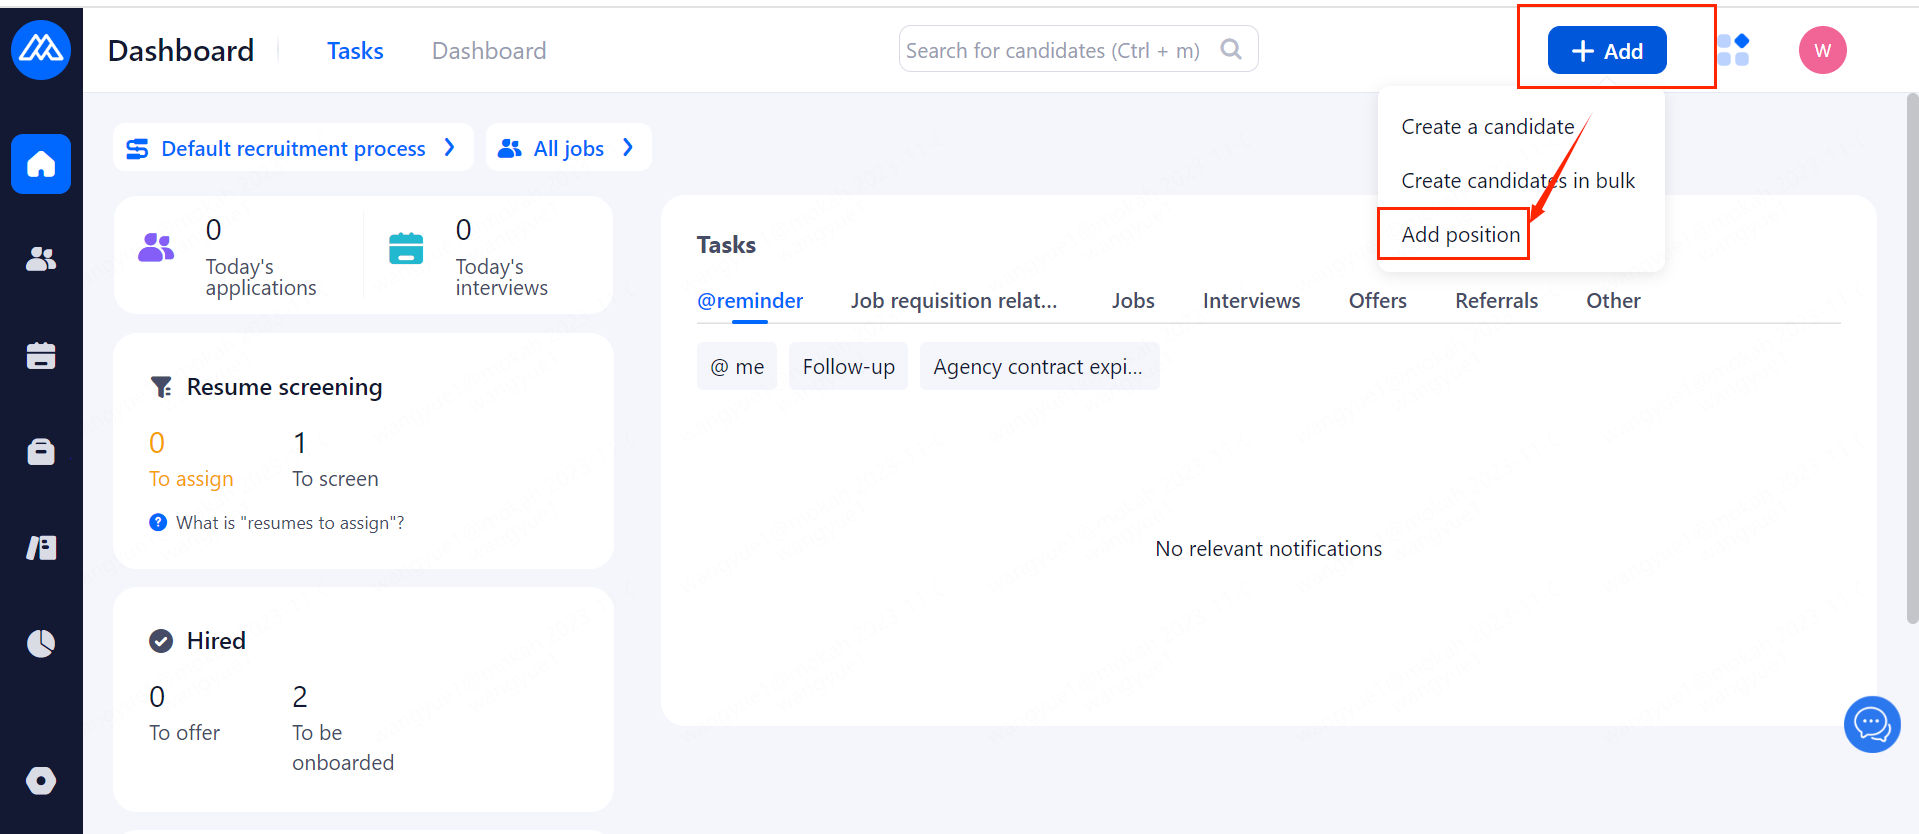Select the Follow-up filter chip
Image resolution: width=1919 pixels, height=834 pixels.
848,367
